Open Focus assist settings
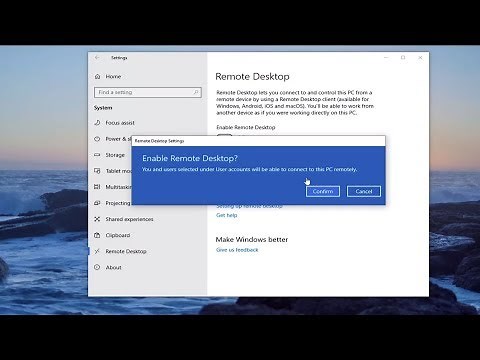The height and width of the screenshot is (360, 480). click(120, 123)
